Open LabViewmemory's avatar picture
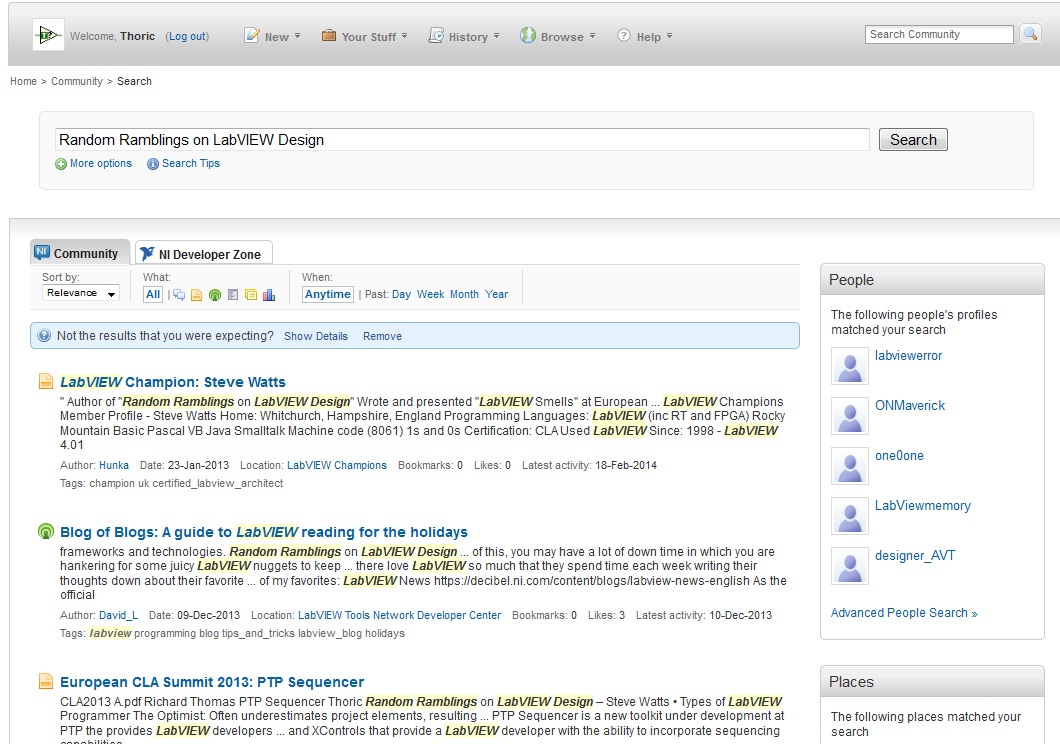The image size is (1060, 744). 850,516
